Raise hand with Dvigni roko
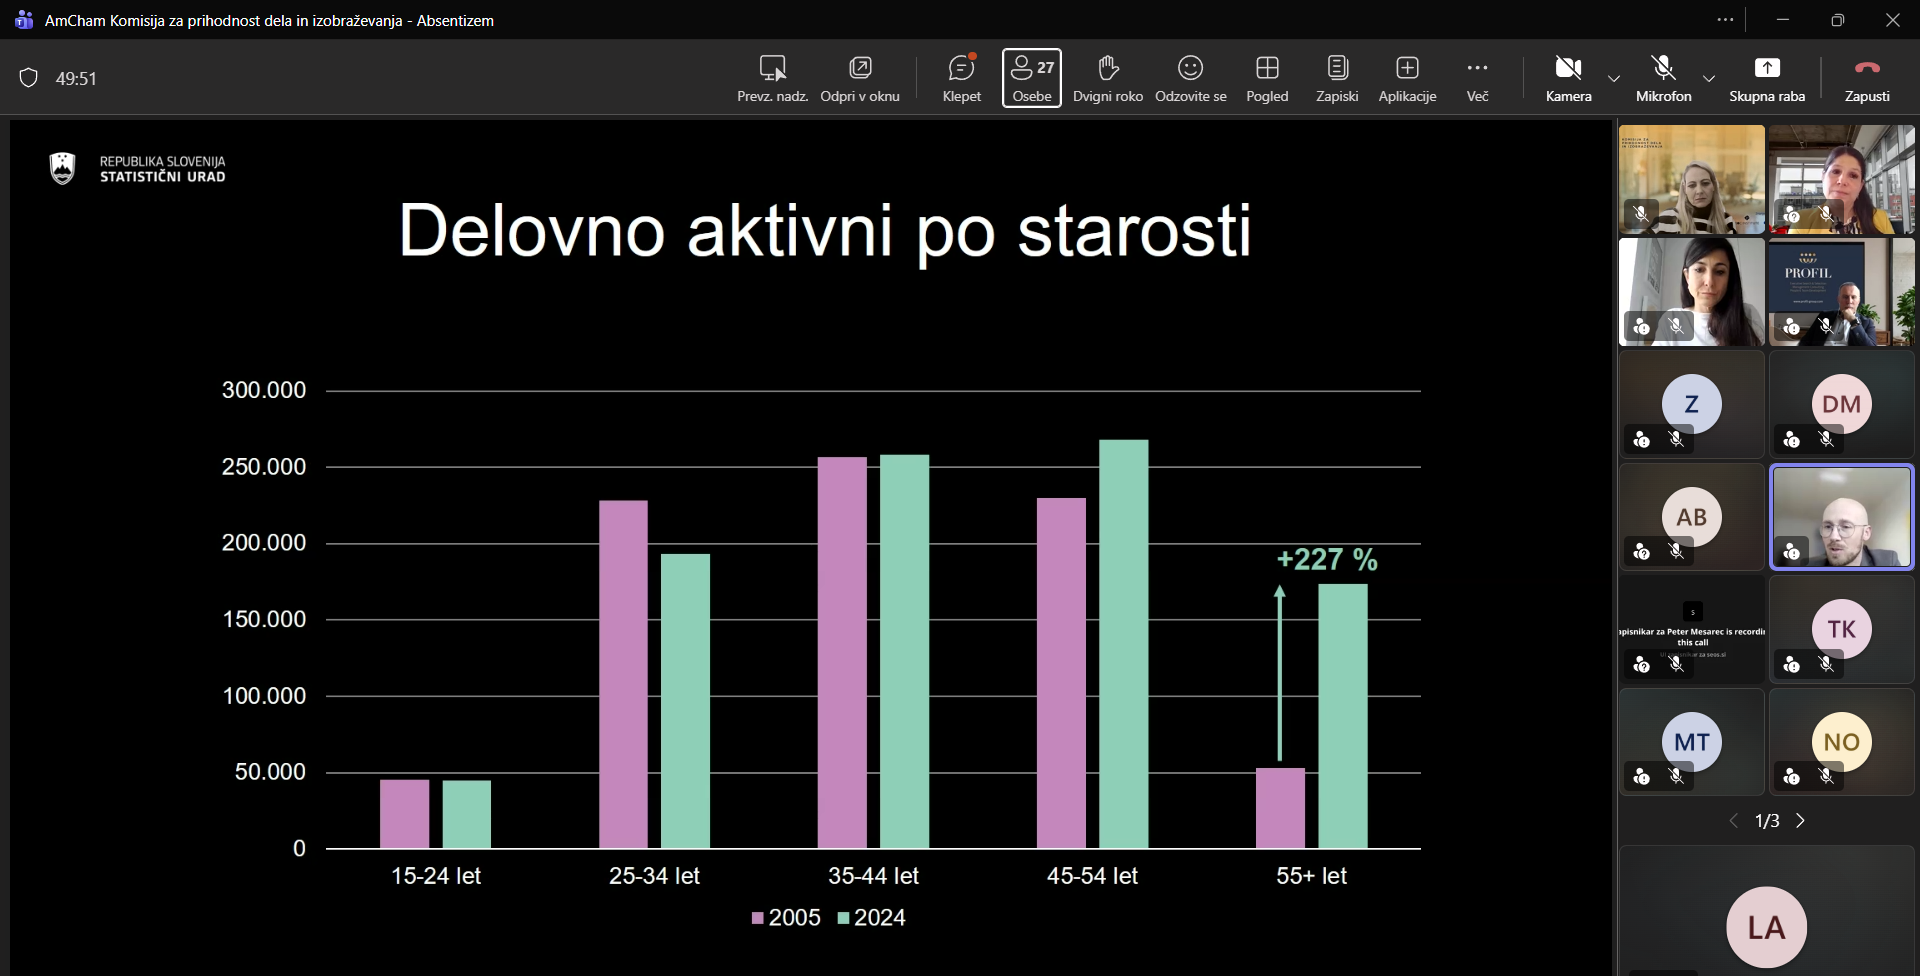Image resolution: width=1920 pixels, height=976 pixels. pos(1107,78)
